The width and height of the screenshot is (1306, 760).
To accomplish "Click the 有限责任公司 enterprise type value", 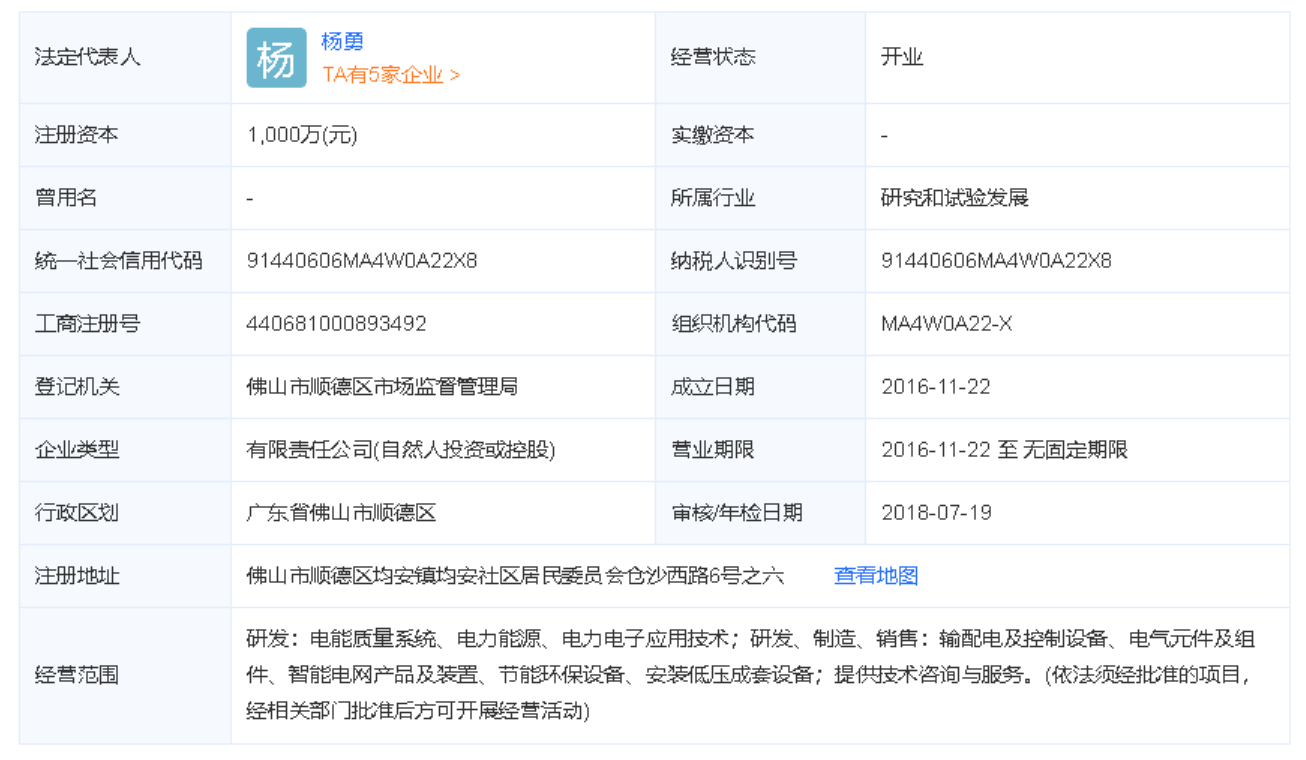I will click(401, 450).
